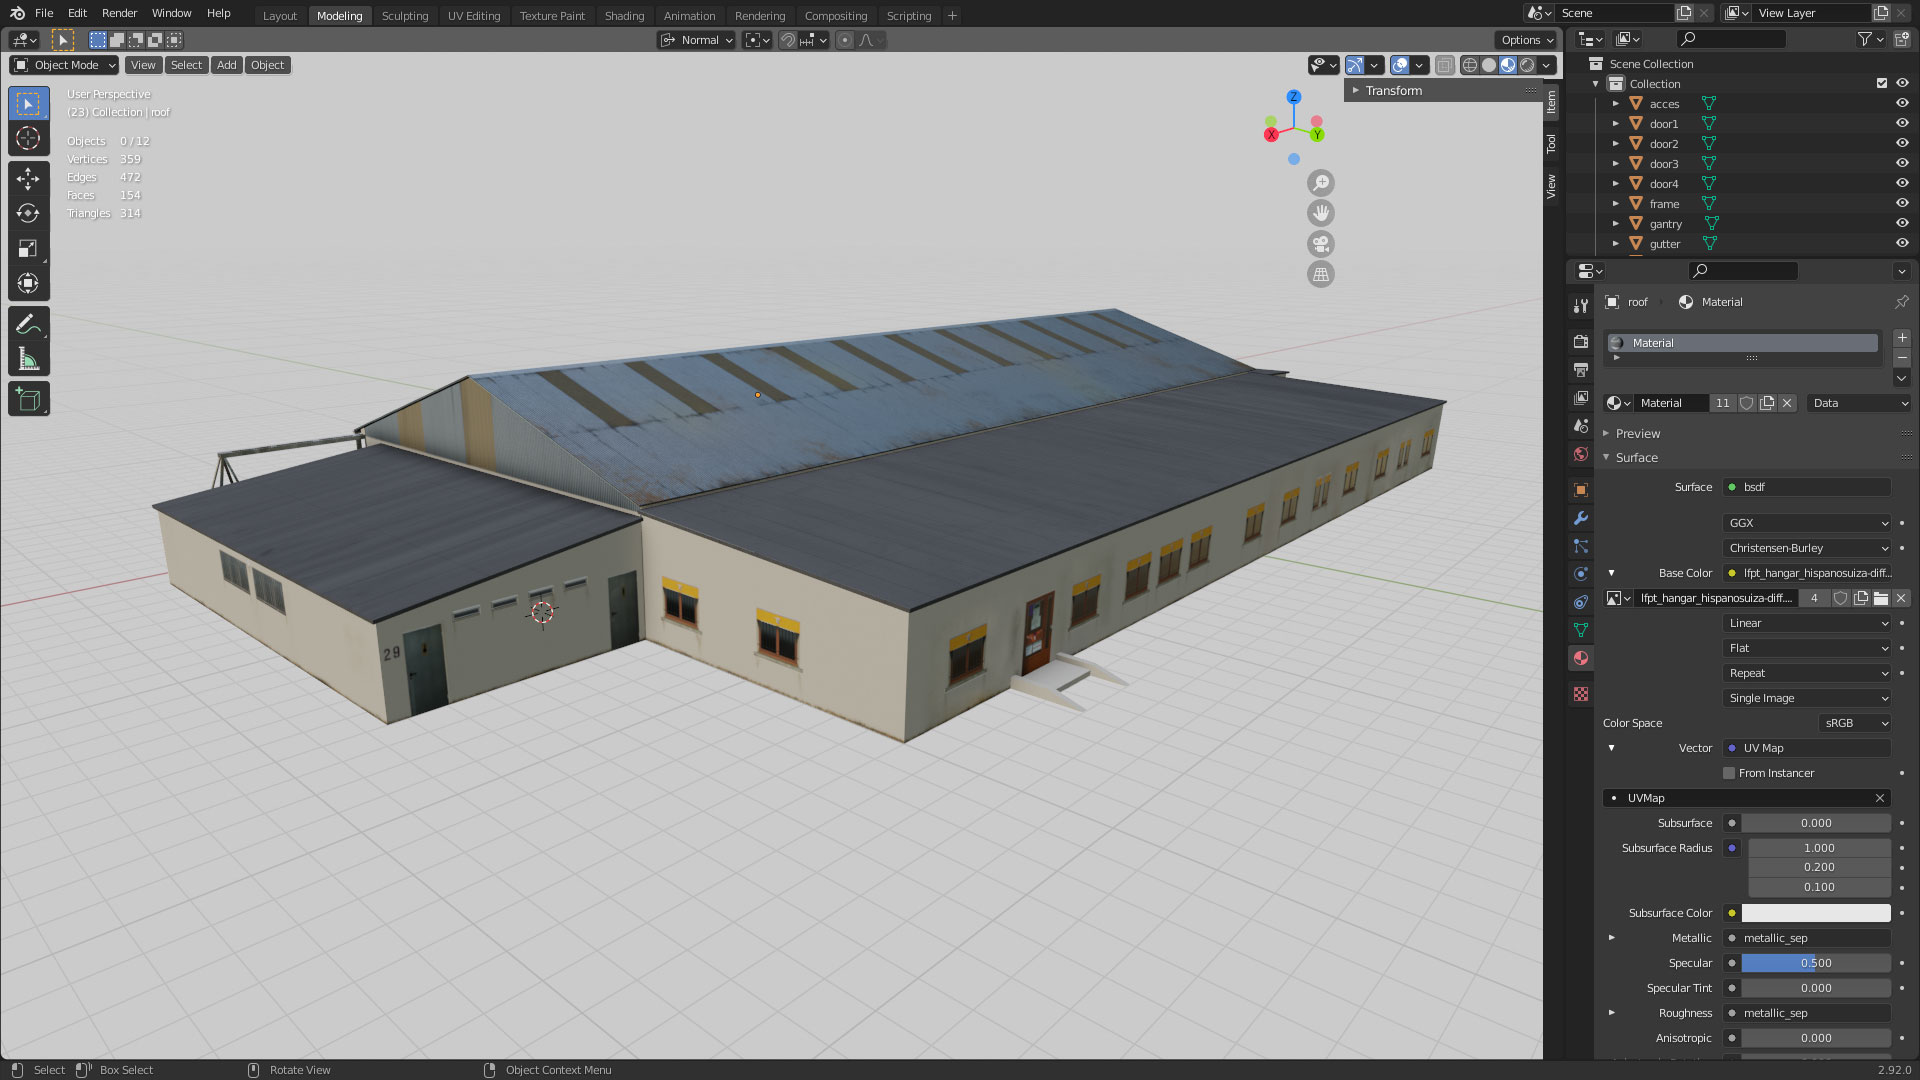
Task: Pick the Add Cube tool
Action: pos(28,399)
